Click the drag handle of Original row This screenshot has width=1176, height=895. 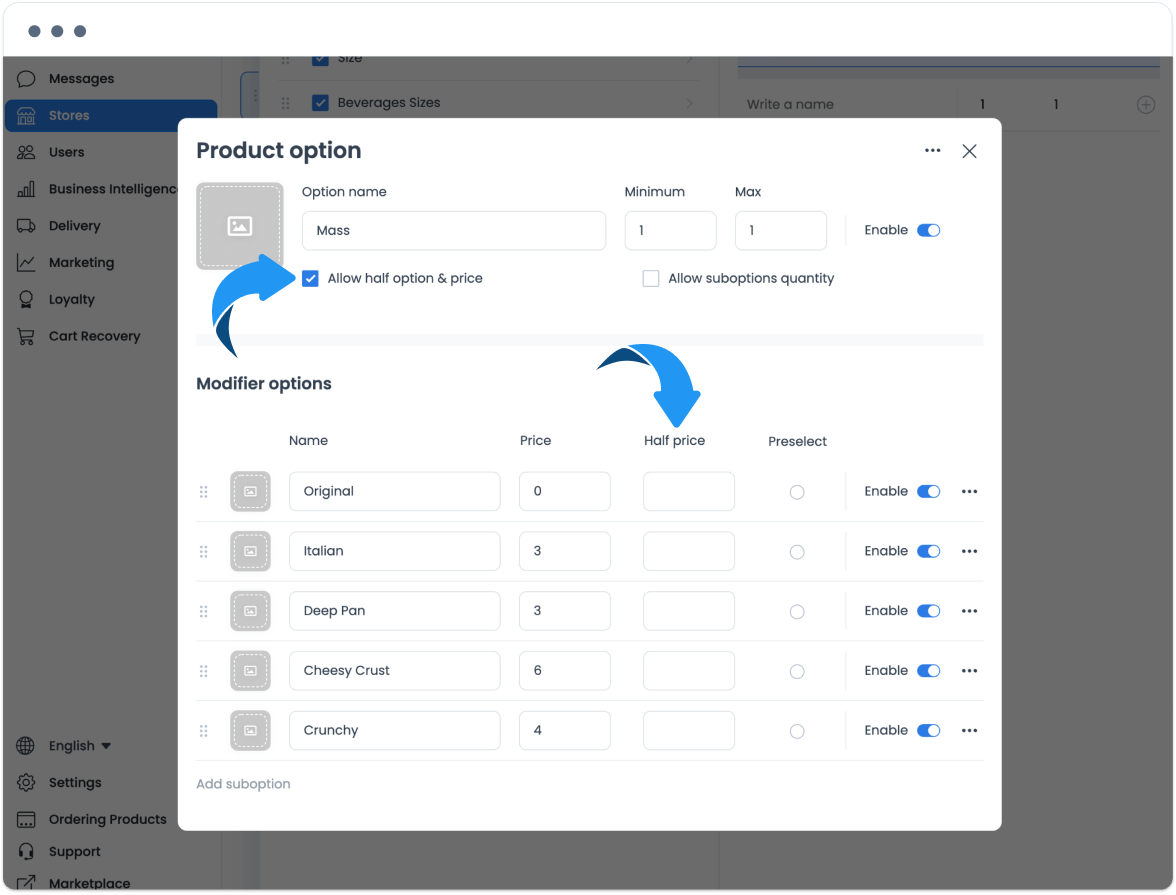pyautogui.click(x=204, y=492)
